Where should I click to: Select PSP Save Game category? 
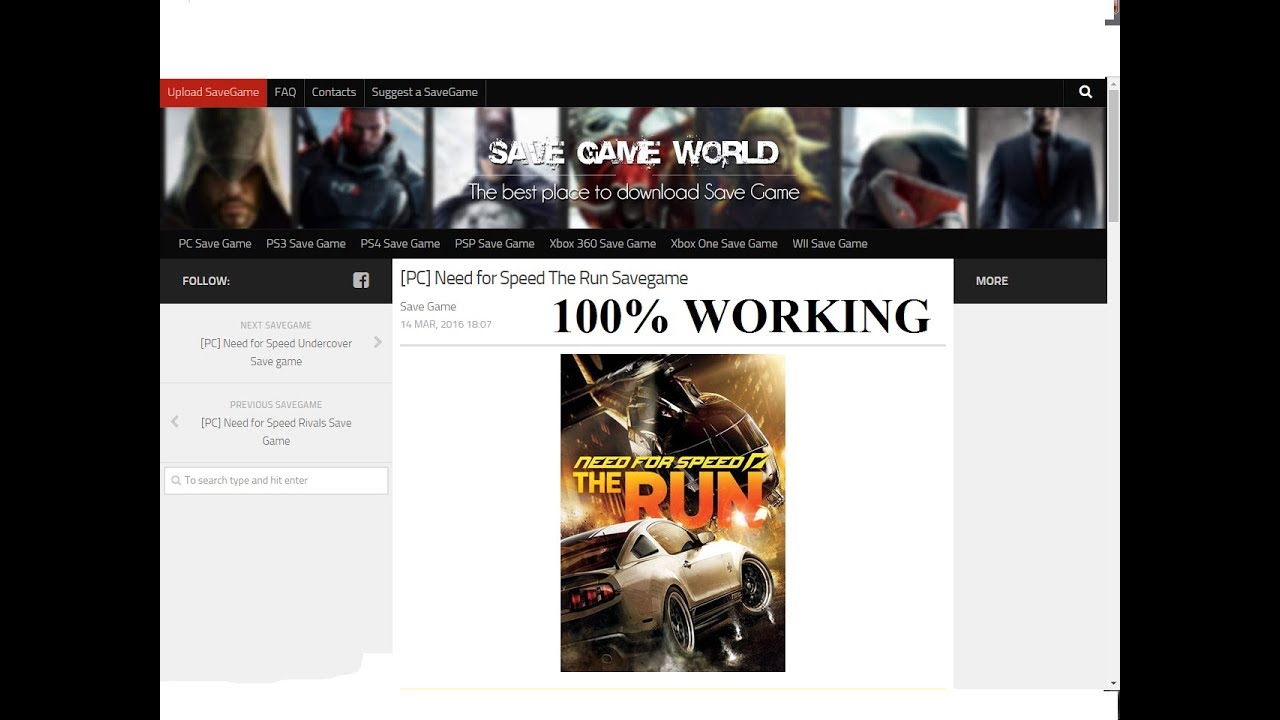(495, 244)
